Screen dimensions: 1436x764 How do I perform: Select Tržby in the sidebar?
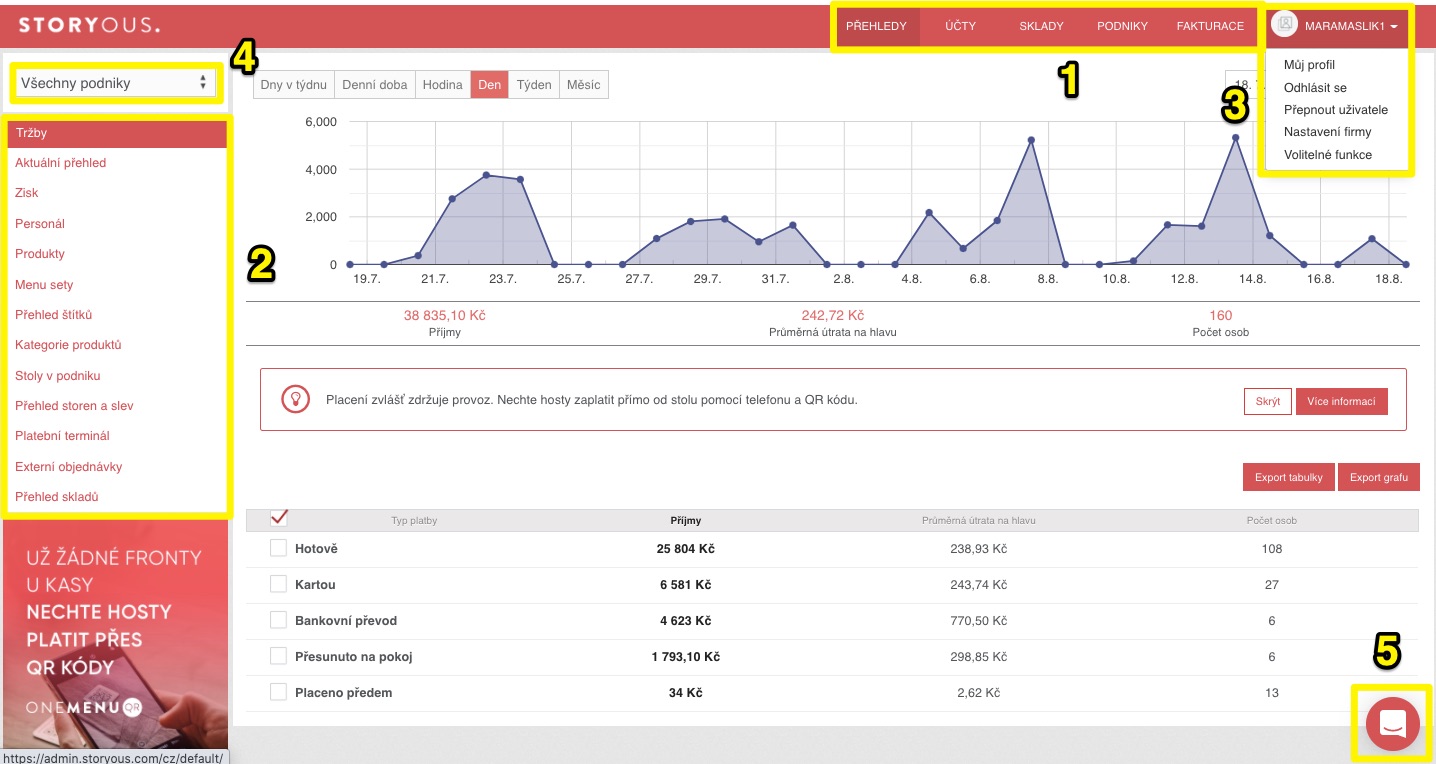click(118, 133)
